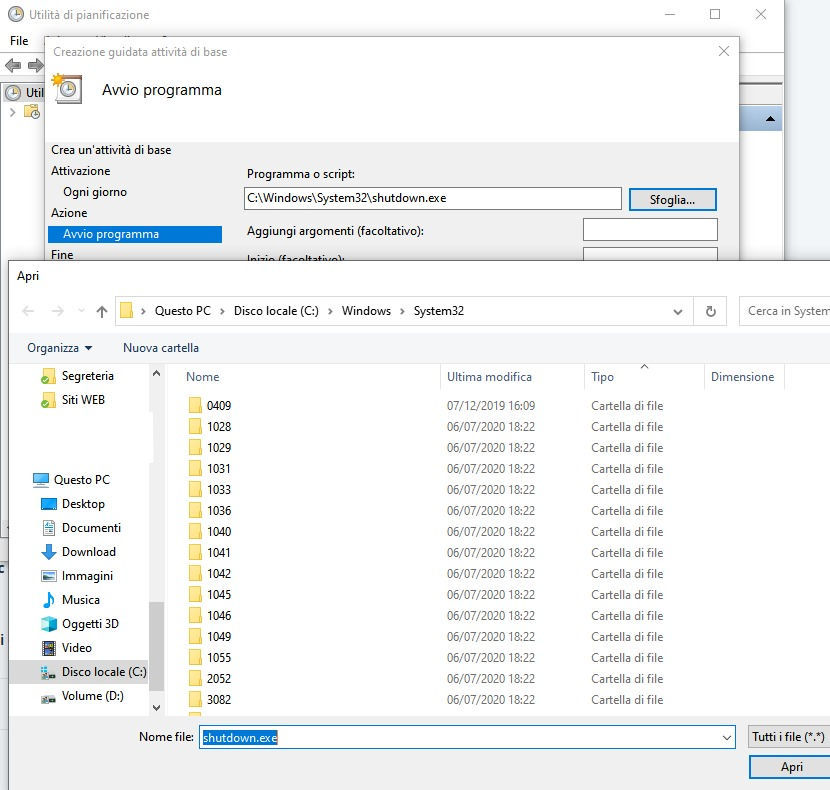Select Immagini in navigation pane
The height and width of the screenshot is (790, 830).
[77, 576]
